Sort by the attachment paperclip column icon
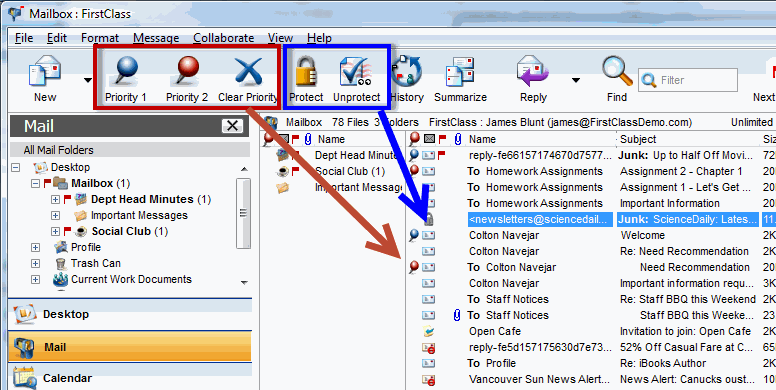This screenshot has height=390, width=776. coord(458,140)
